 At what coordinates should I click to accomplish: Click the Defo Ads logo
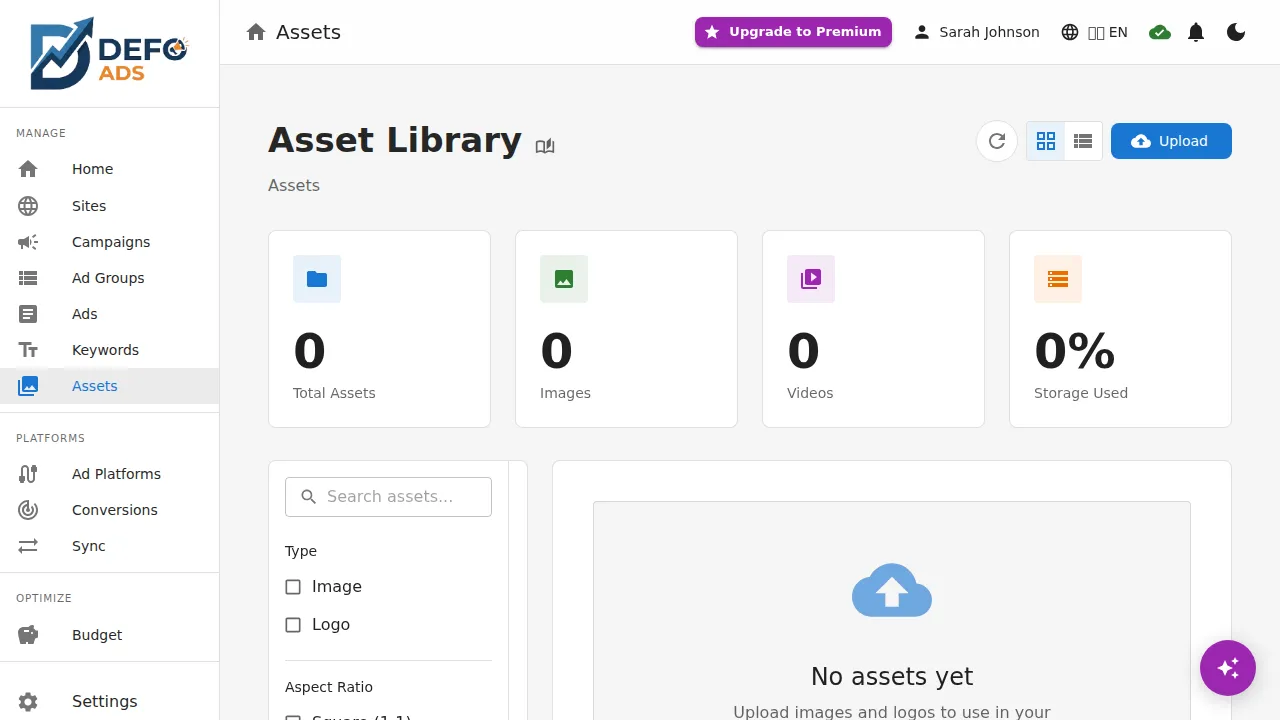click(109, 53)
